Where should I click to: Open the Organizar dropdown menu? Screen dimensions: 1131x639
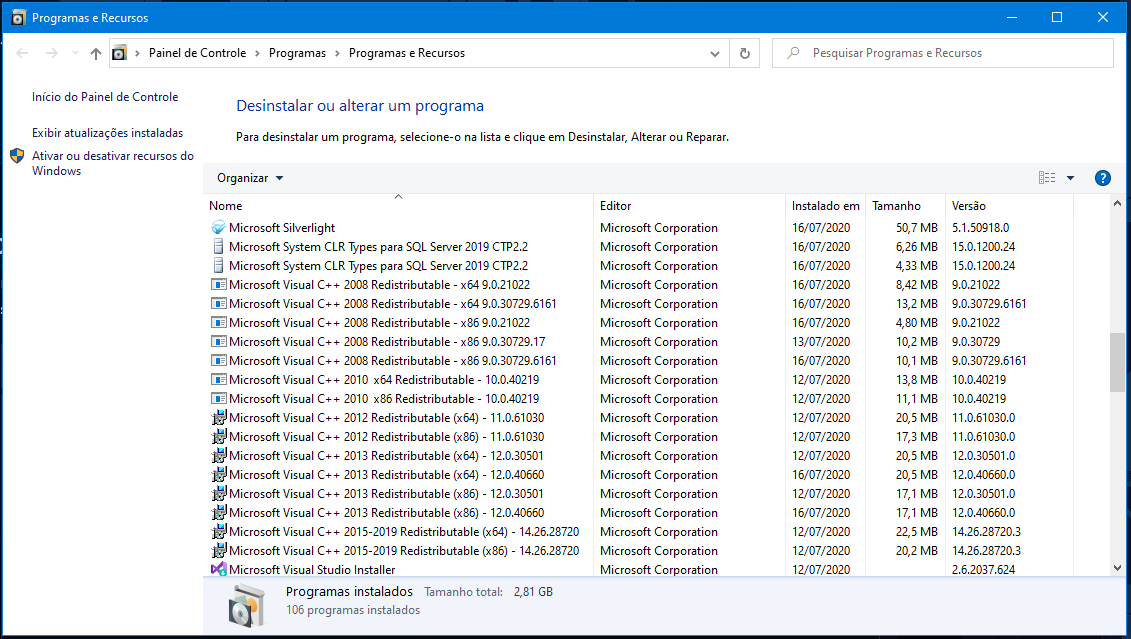250,178
